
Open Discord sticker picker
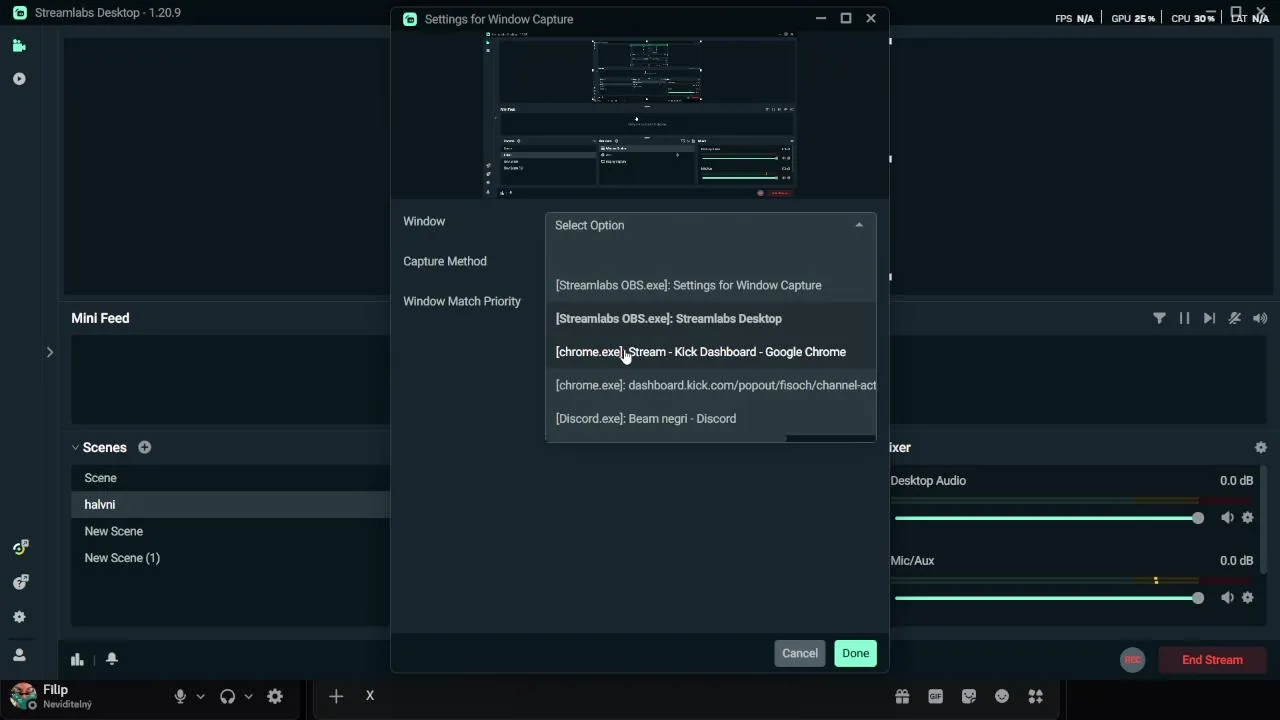point(969,696)
